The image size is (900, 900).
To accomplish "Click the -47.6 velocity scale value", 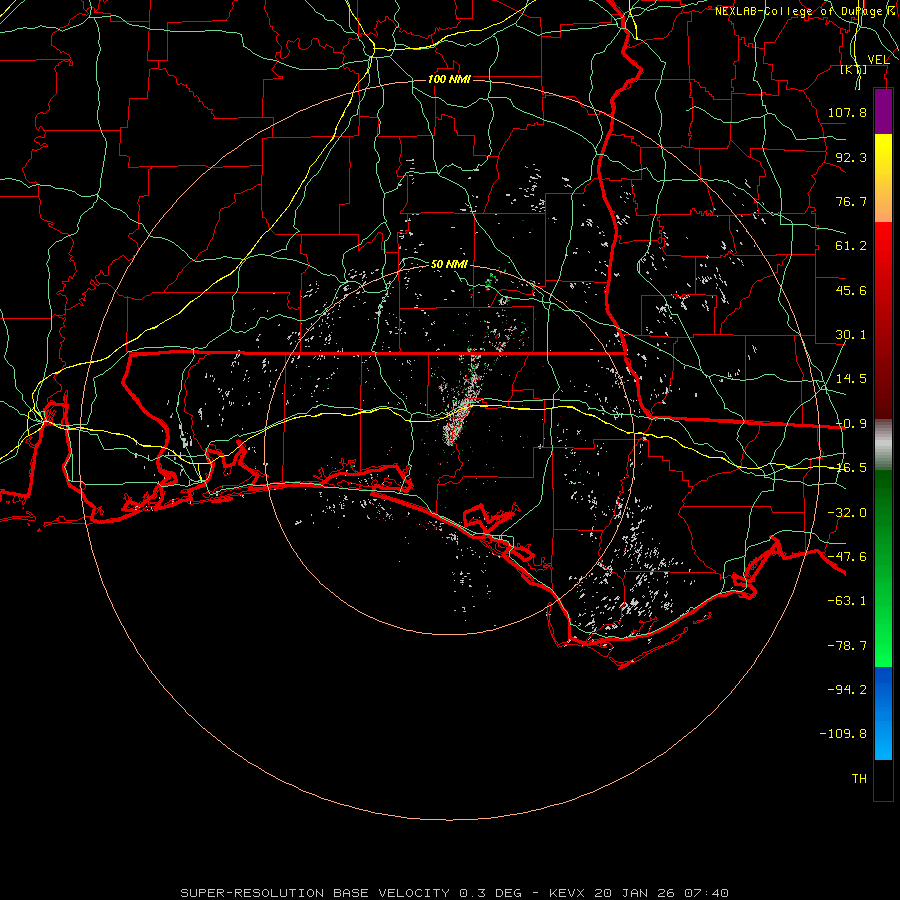I will [847, 557].
